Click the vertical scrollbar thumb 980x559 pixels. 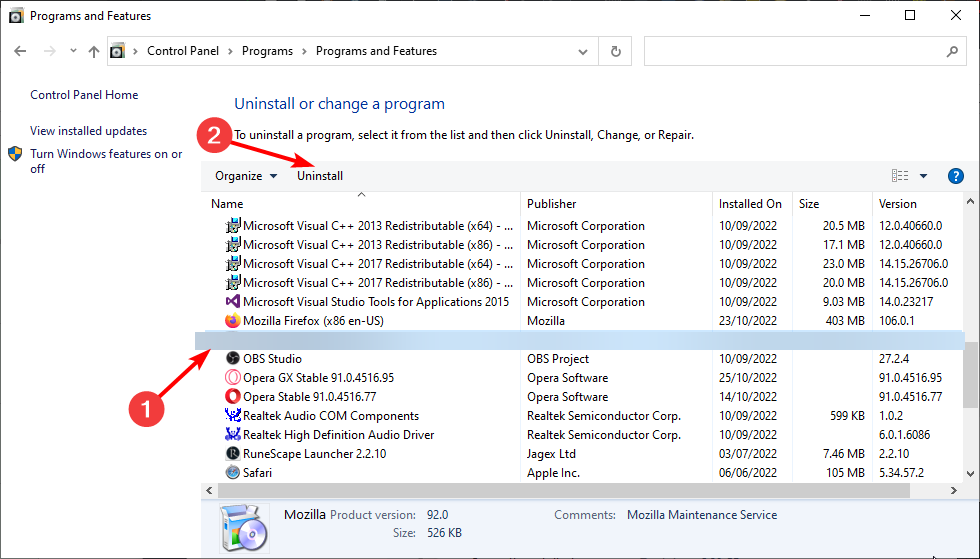[970, 373]
